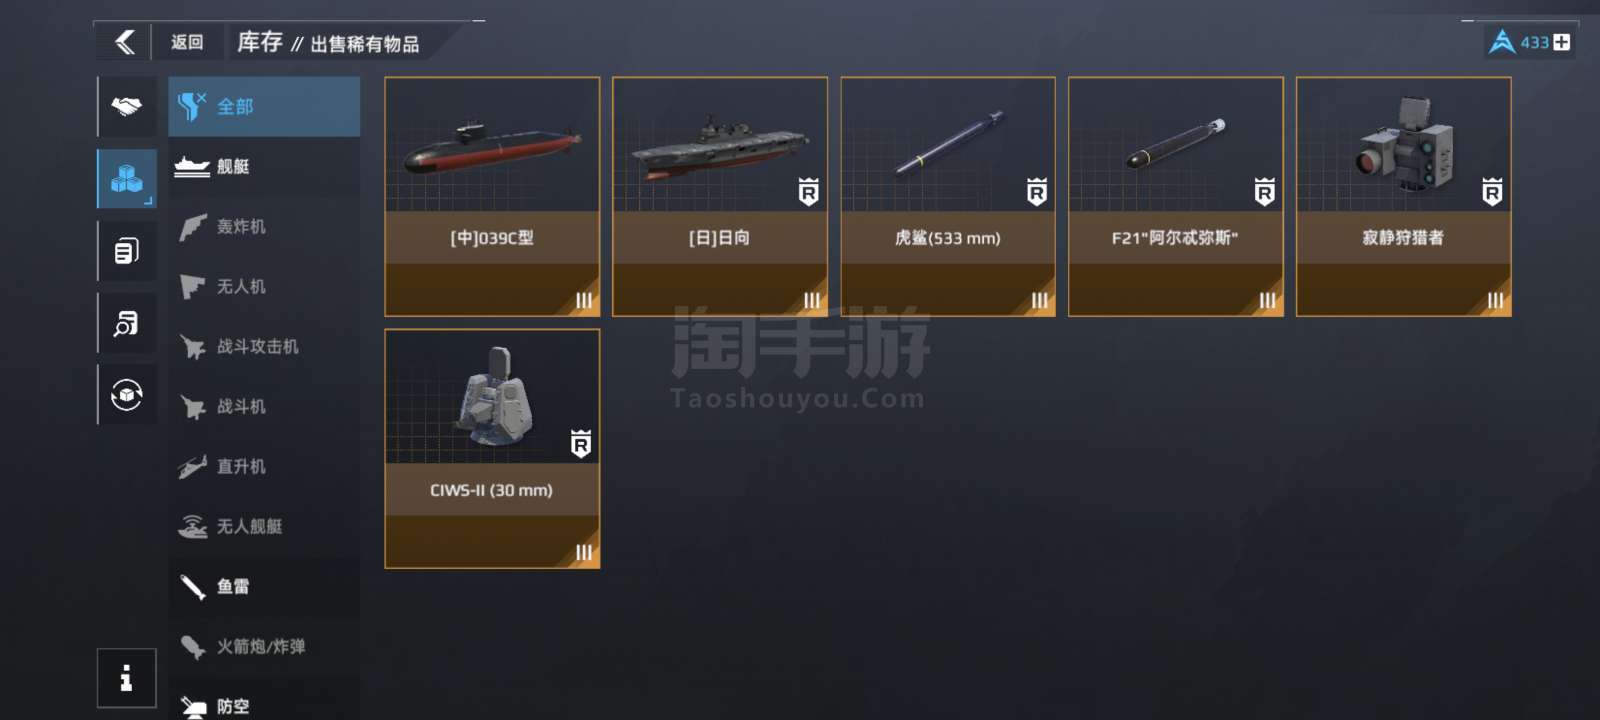Open the info button icon
Viewport: 1600px width, 720px height.
[127, 678]
